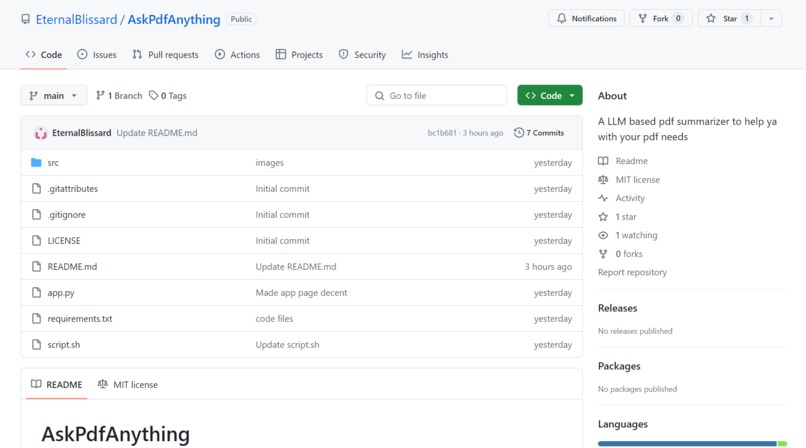Open the src folder
806x448 pixels.
[53, 163]
